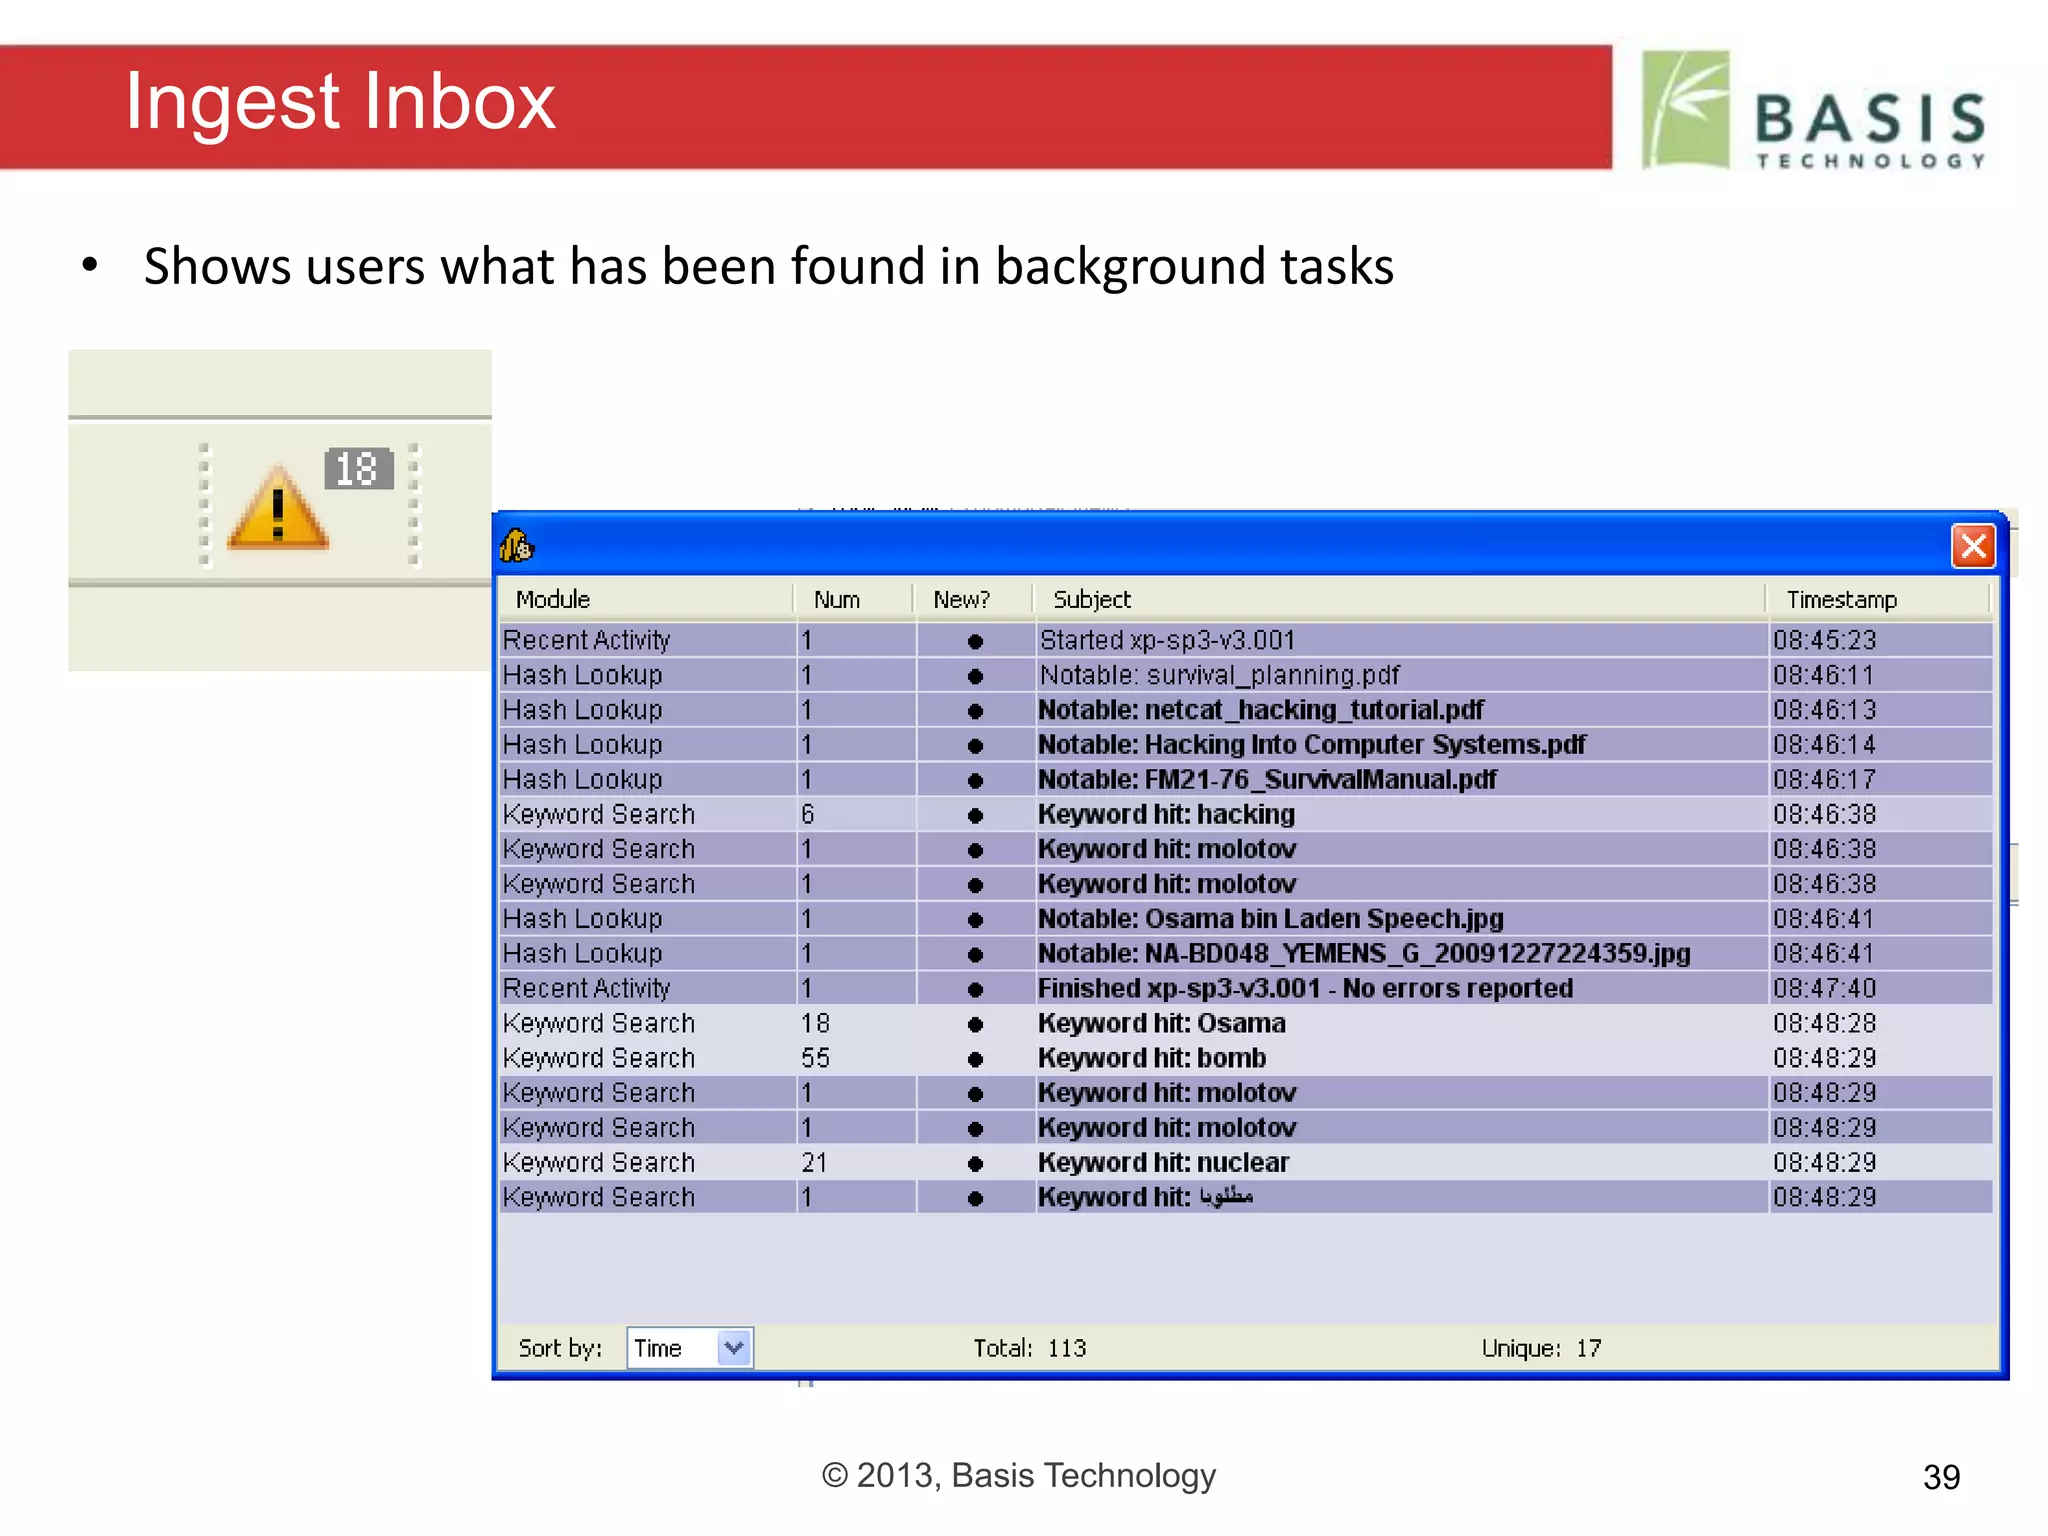The image size is (2048, 1536).
Task: Select 'Finished xp-sp3-v3.001 - No errors reported' row
Action: tap(1246, 988)
